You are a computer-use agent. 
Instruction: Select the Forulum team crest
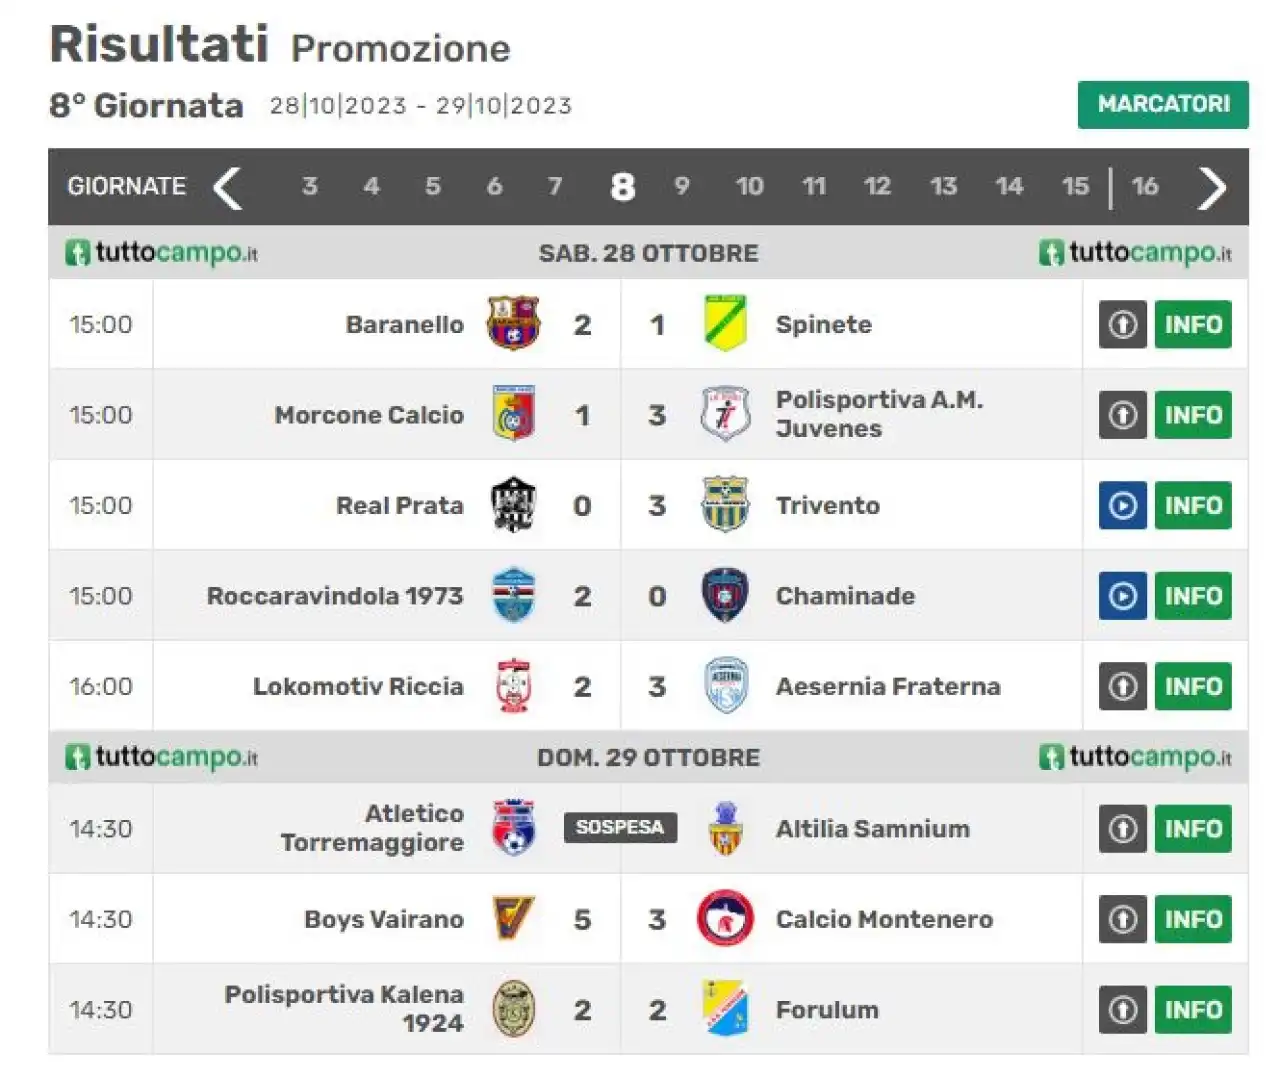click(725, 1009)
